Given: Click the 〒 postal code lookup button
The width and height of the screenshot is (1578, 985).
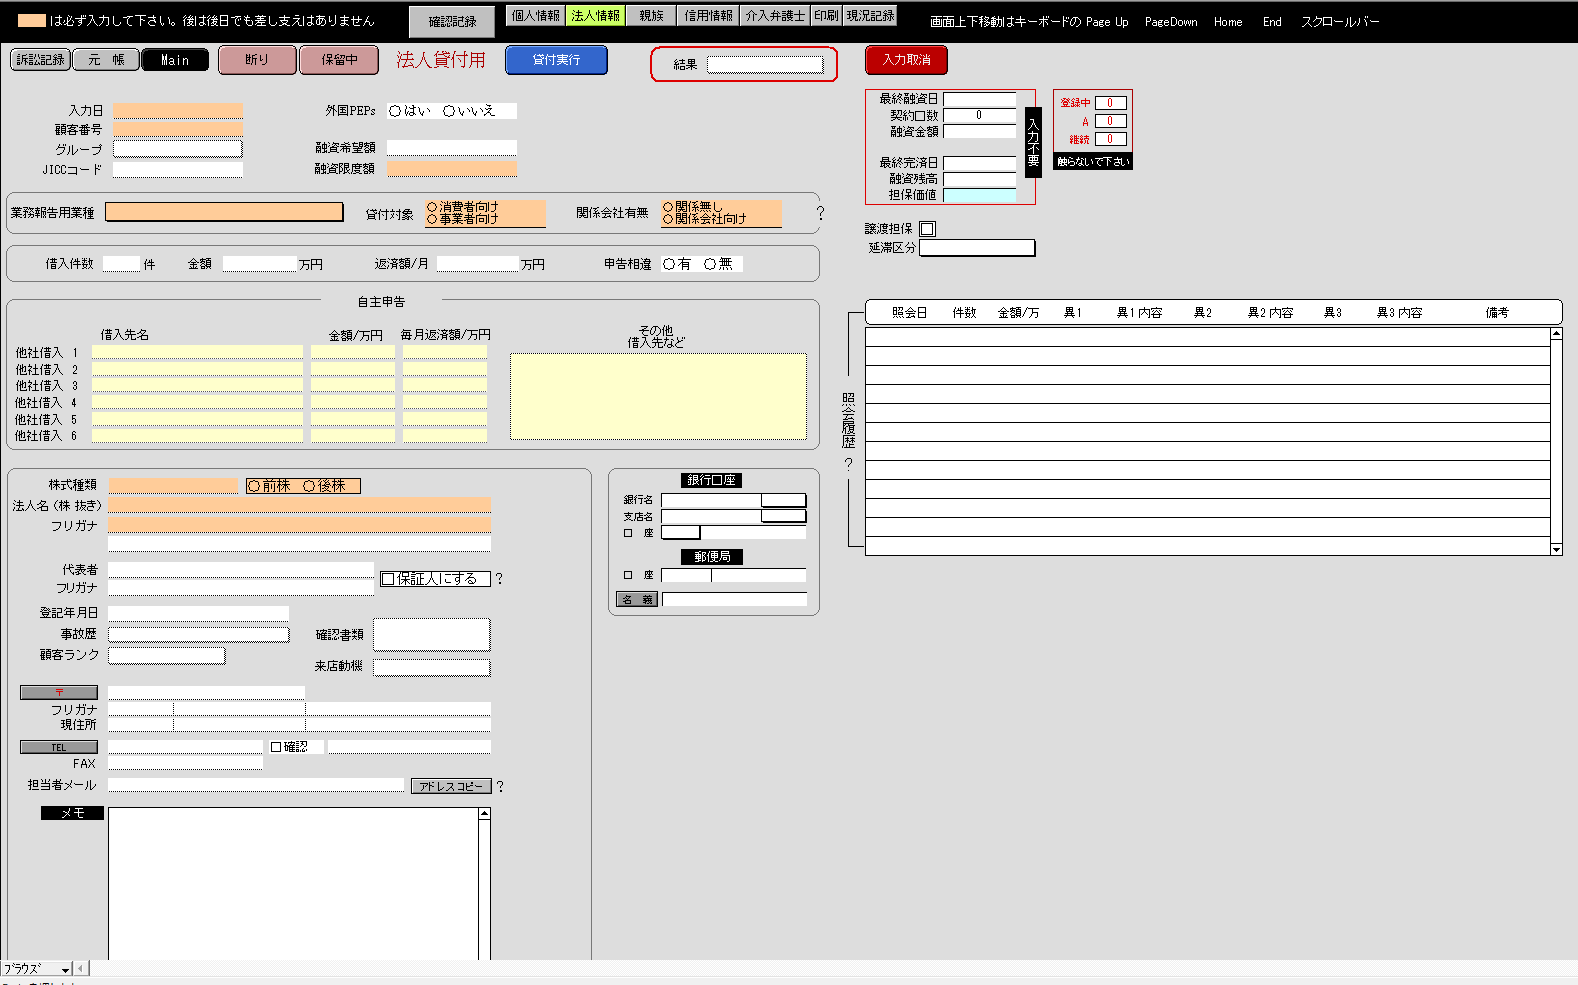Looking at the screenshot, I should point(59,692).
